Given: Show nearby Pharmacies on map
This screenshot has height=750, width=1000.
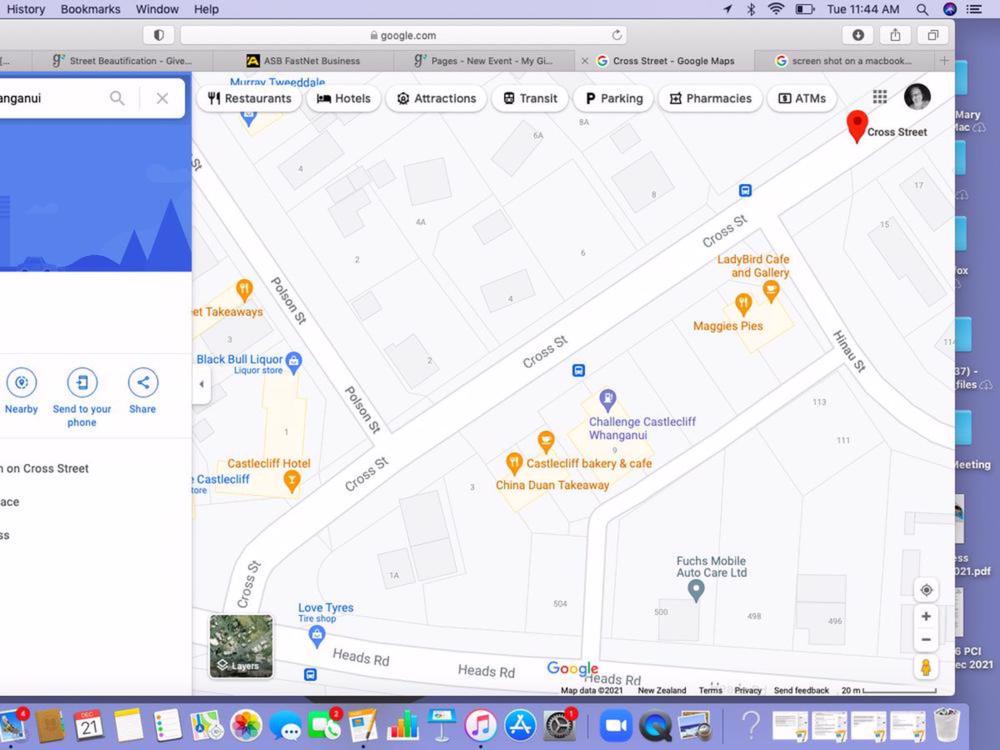Looking at the screenshot, I should click(x=710, y=99).
